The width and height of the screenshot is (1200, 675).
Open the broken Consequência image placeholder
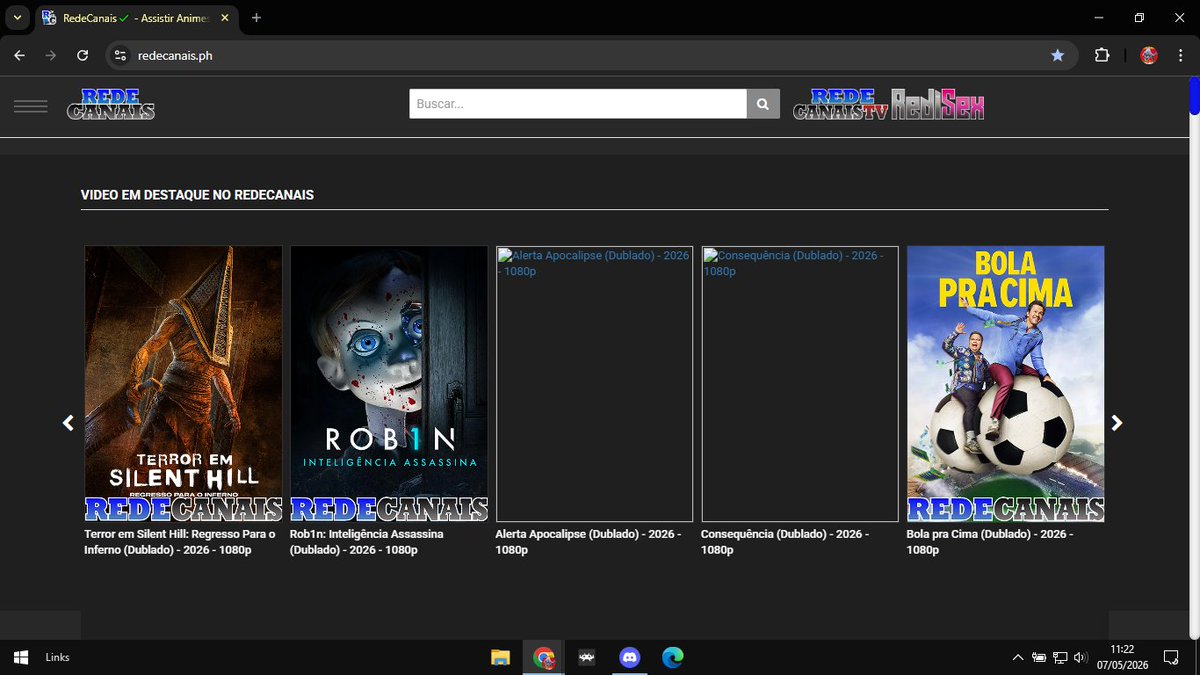[x=800, y=384]
